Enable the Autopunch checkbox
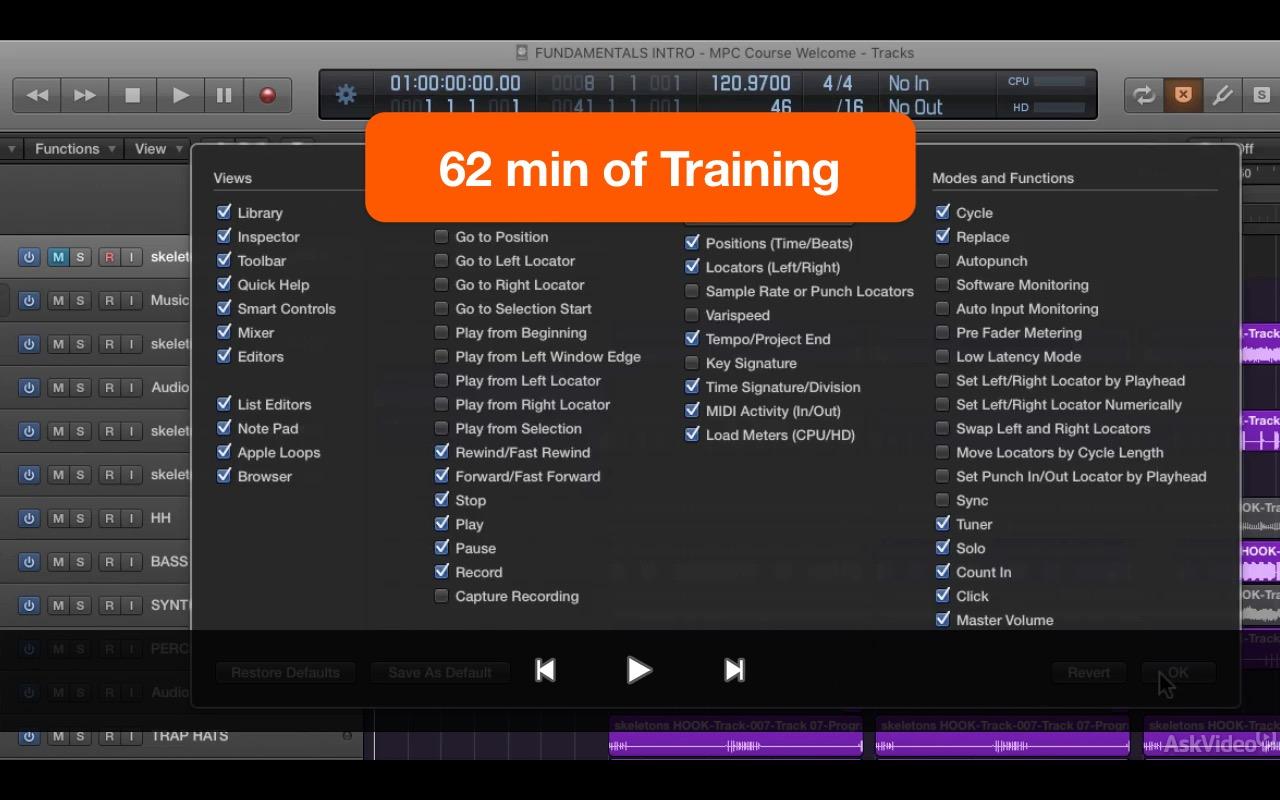 pyautogui.click(x=942, y=261)
